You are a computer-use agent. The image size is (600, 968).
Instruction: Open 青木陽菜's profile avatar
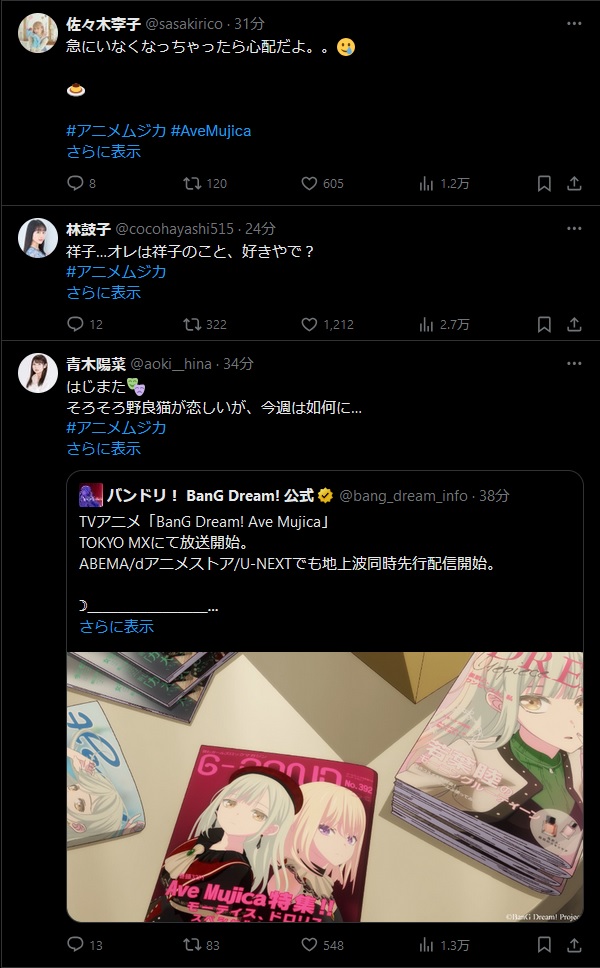pyautogui.click(x=38, y=373)
